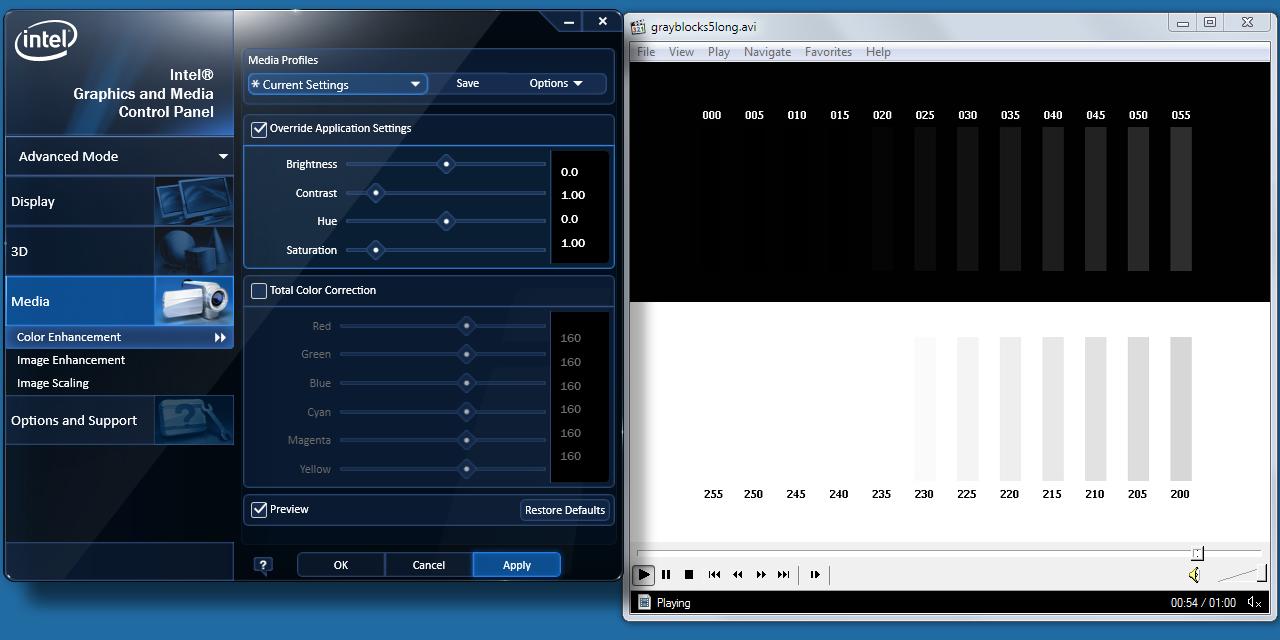Click the question toolbox icon for support

pyautogui.click(x=194, y=420)
